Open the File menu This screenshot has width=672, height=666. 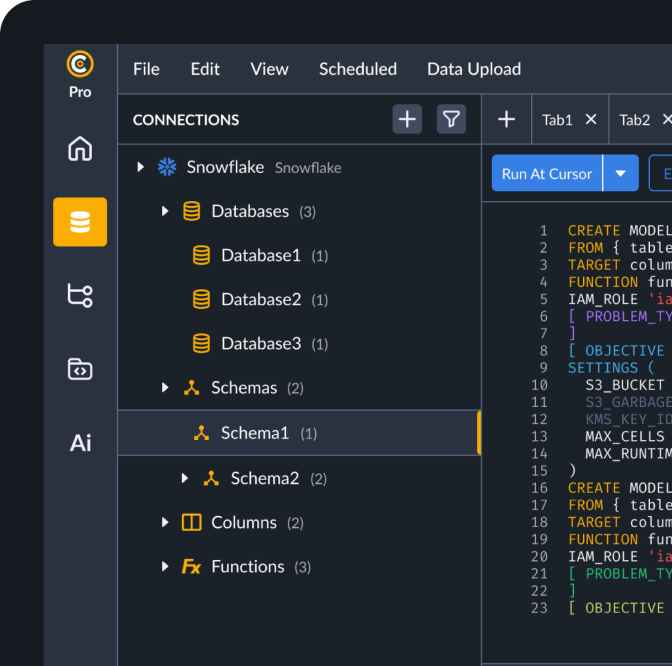coord(146,69)
